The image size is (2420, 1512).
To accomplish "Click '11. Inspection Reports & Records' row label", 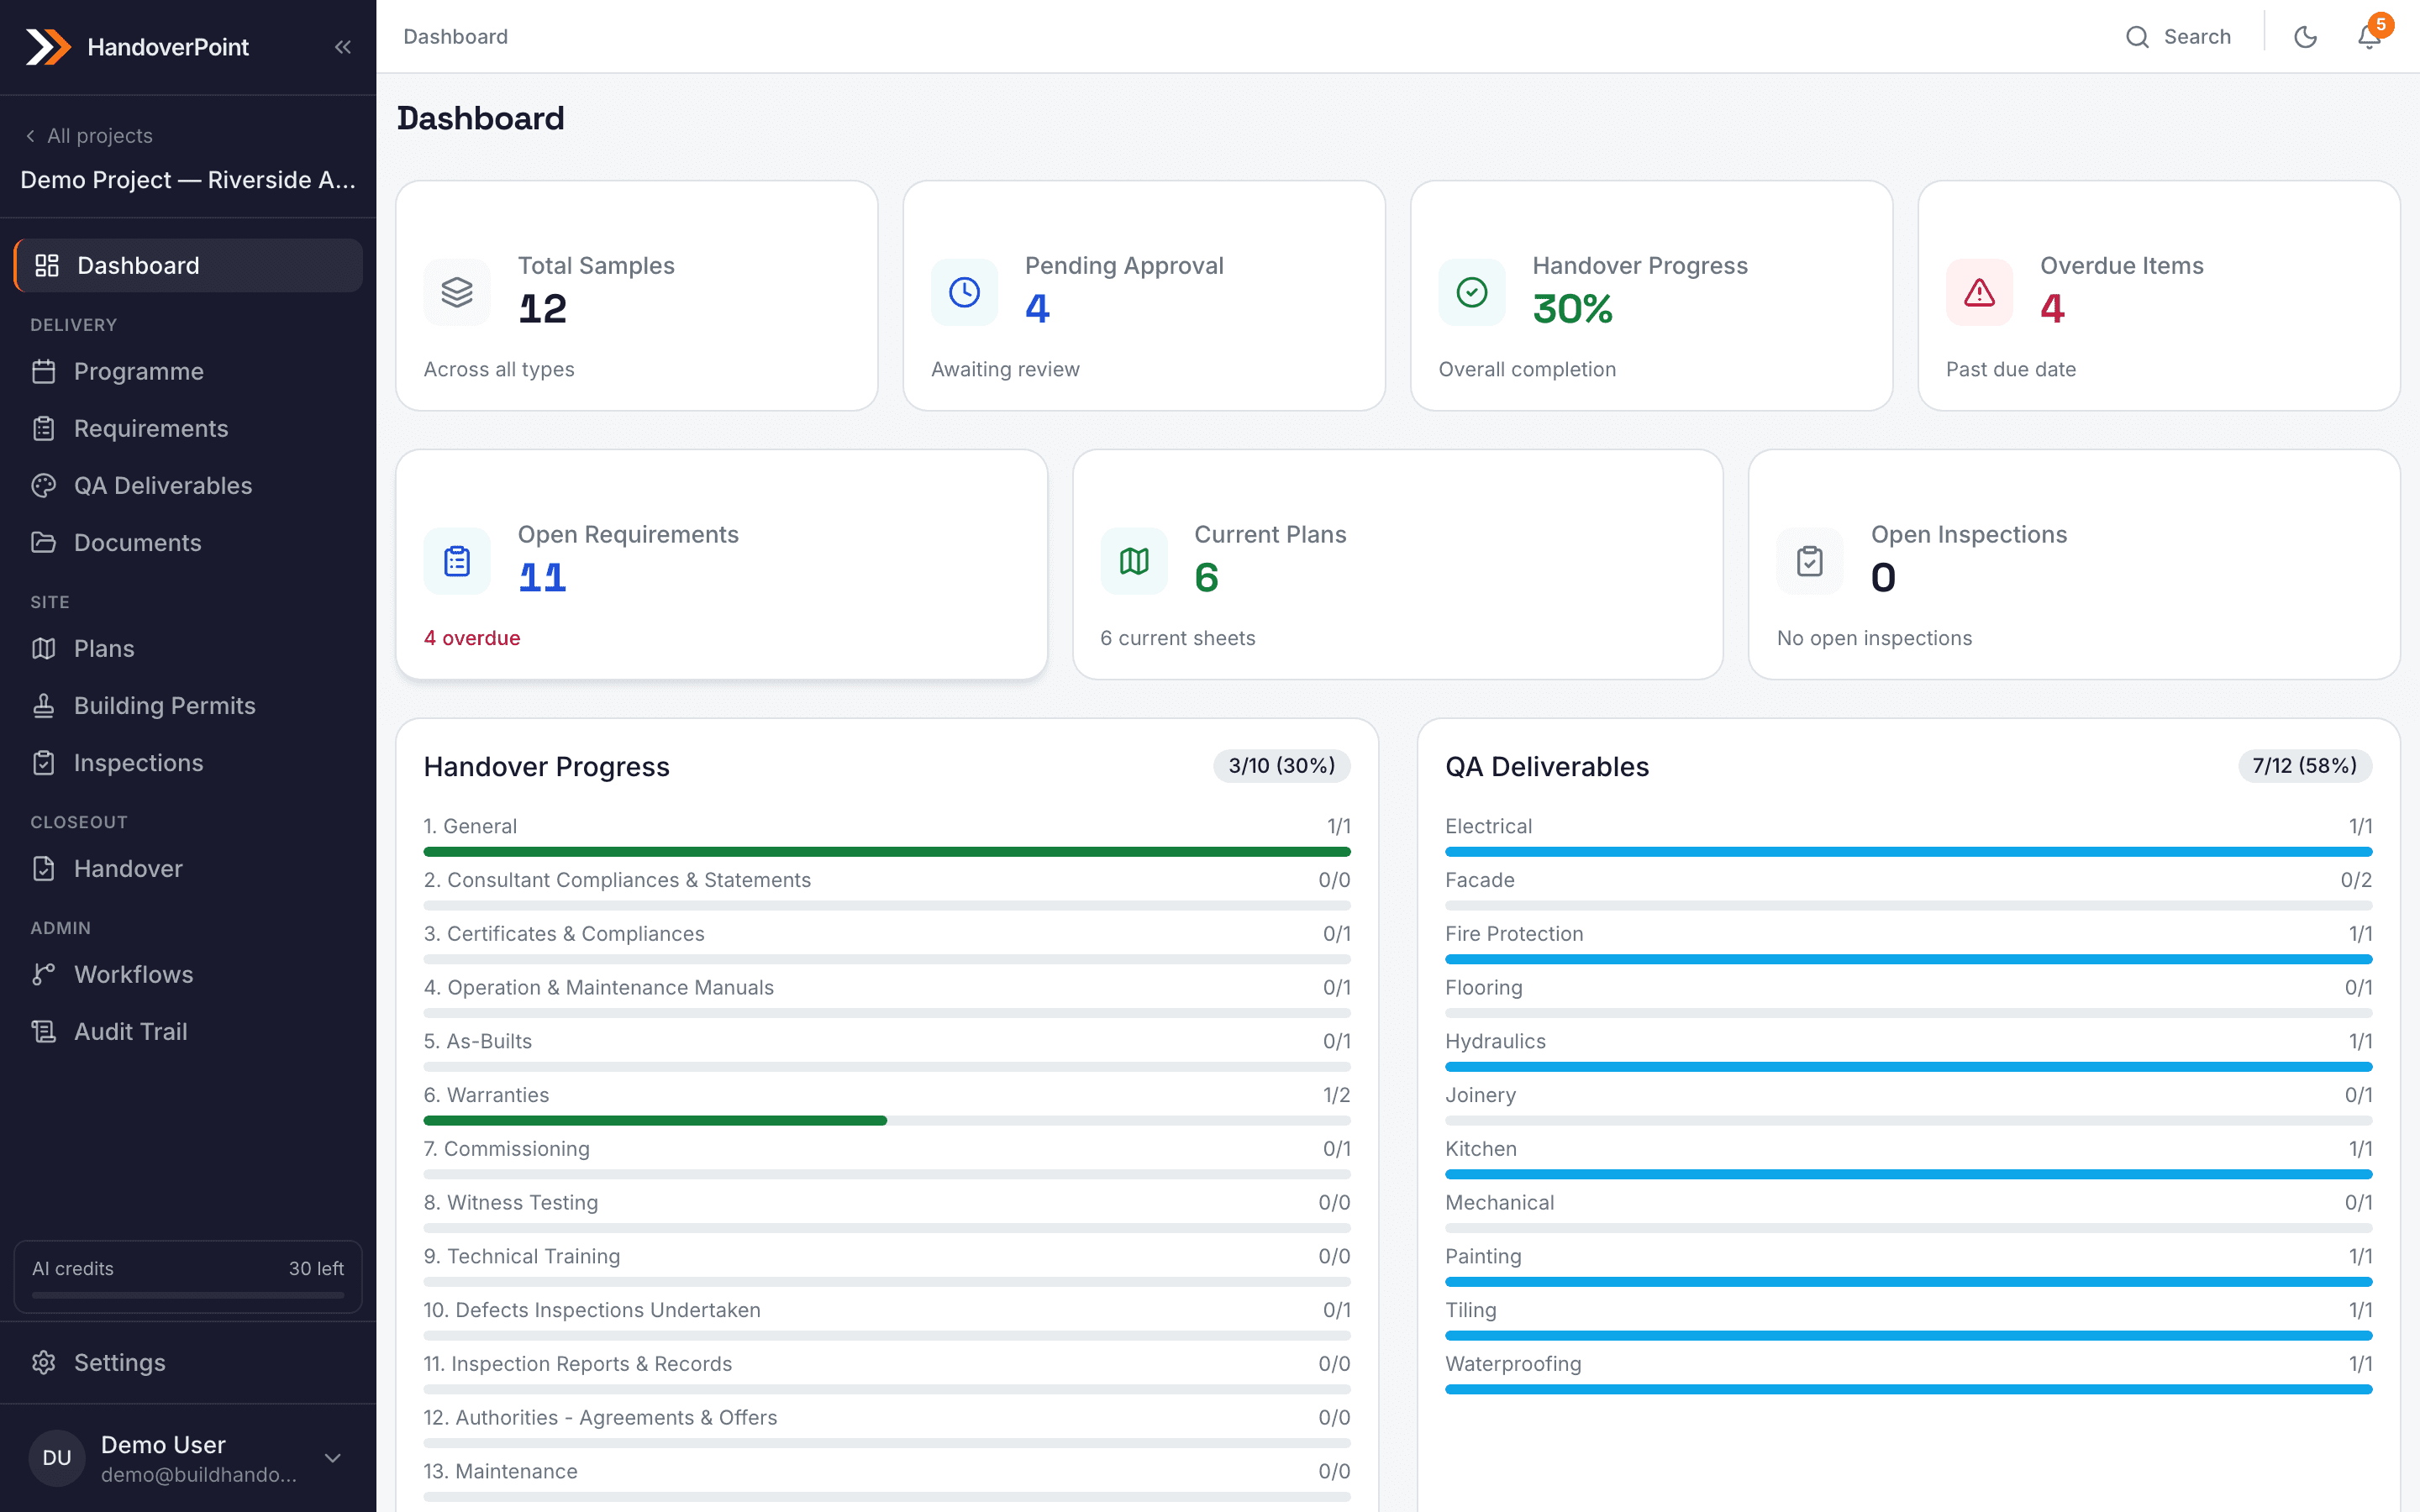I will point(578,1364).
